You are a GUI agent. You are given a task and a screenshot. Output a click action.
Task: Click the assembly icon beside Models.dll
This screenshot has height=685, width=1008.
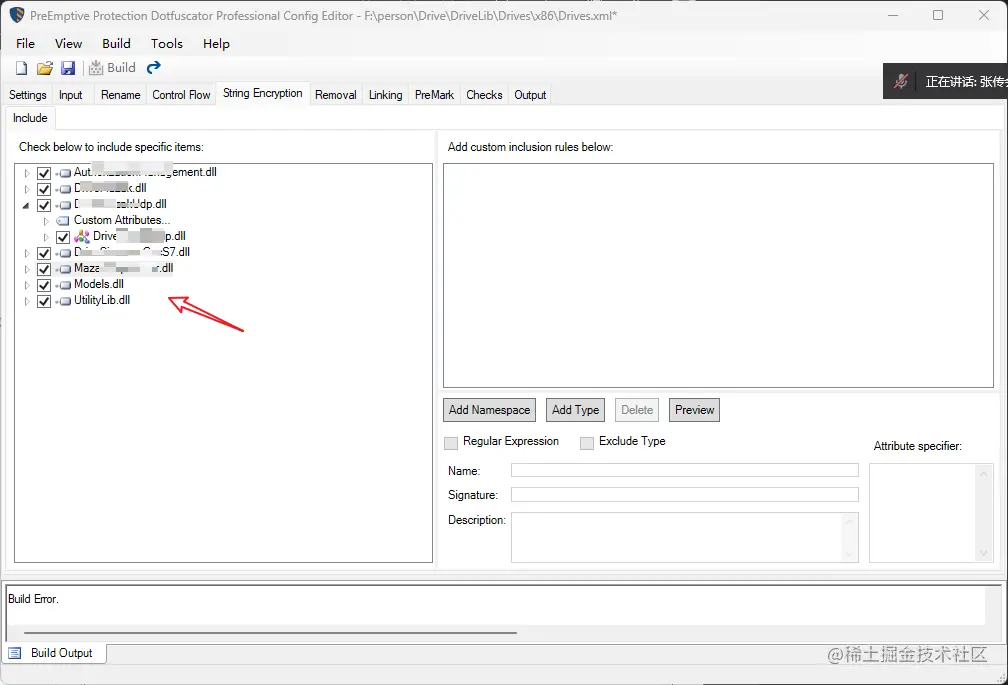tap(64, 285)
